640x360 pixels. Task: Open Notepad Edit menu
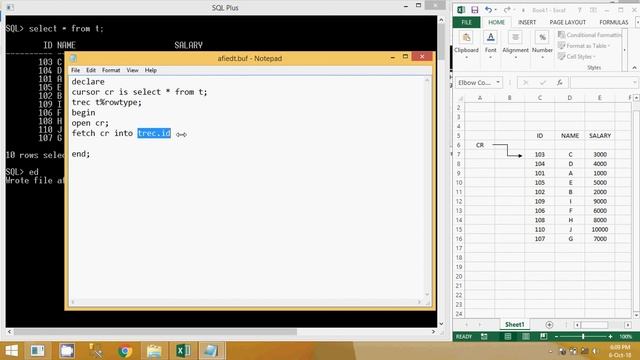tap(91, 70)
